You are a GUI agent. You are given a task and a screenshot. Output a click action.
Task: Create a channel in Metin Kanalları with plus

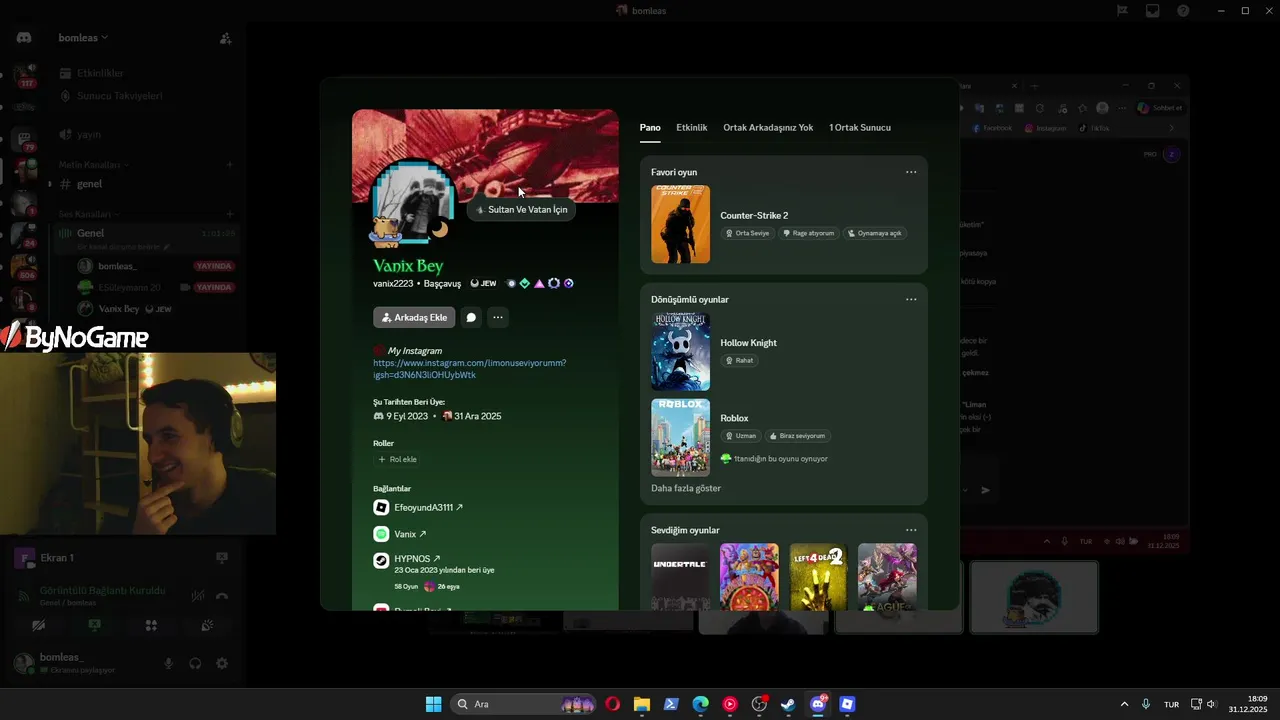[x=229, y=164]
